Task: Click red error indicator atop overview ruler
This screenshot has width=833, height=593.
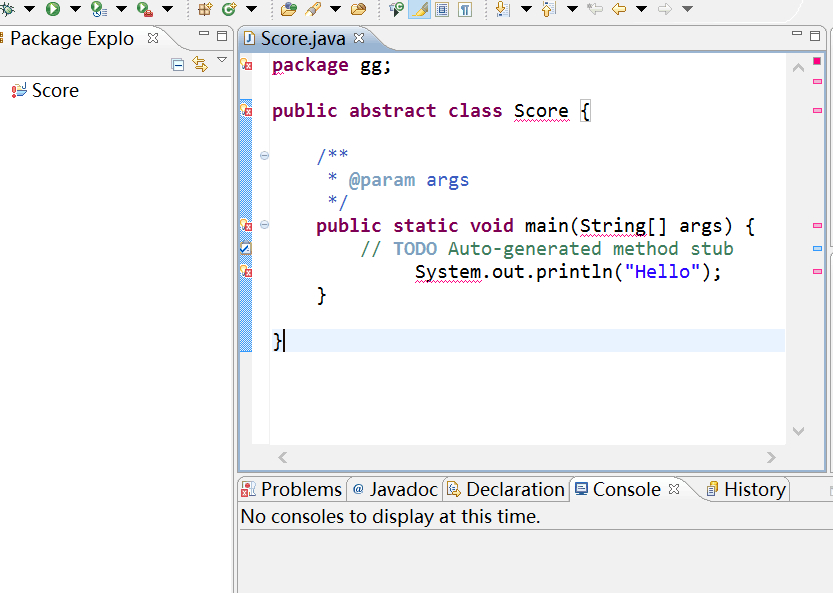Action: (x=817, y=61)
